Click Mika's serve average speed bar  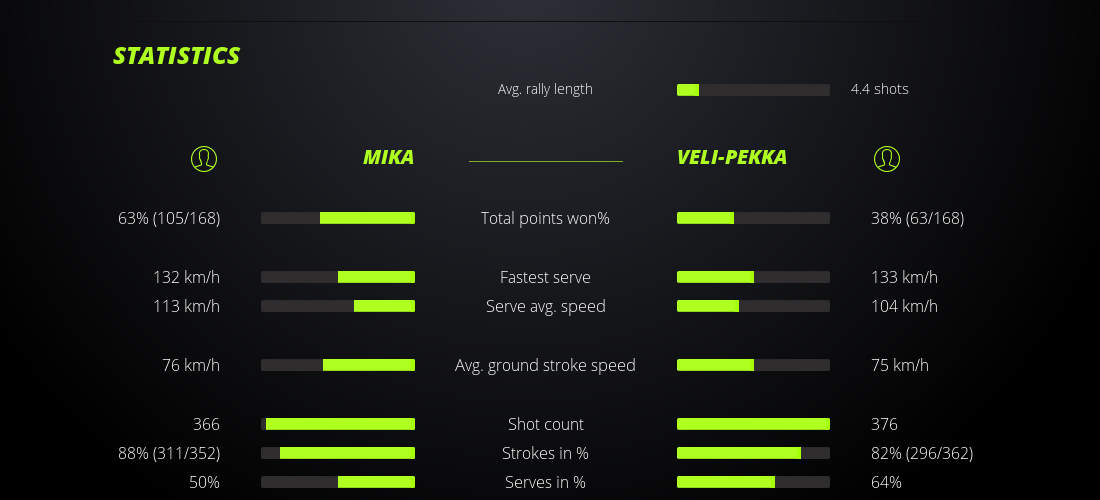click(x=338, y=306)
